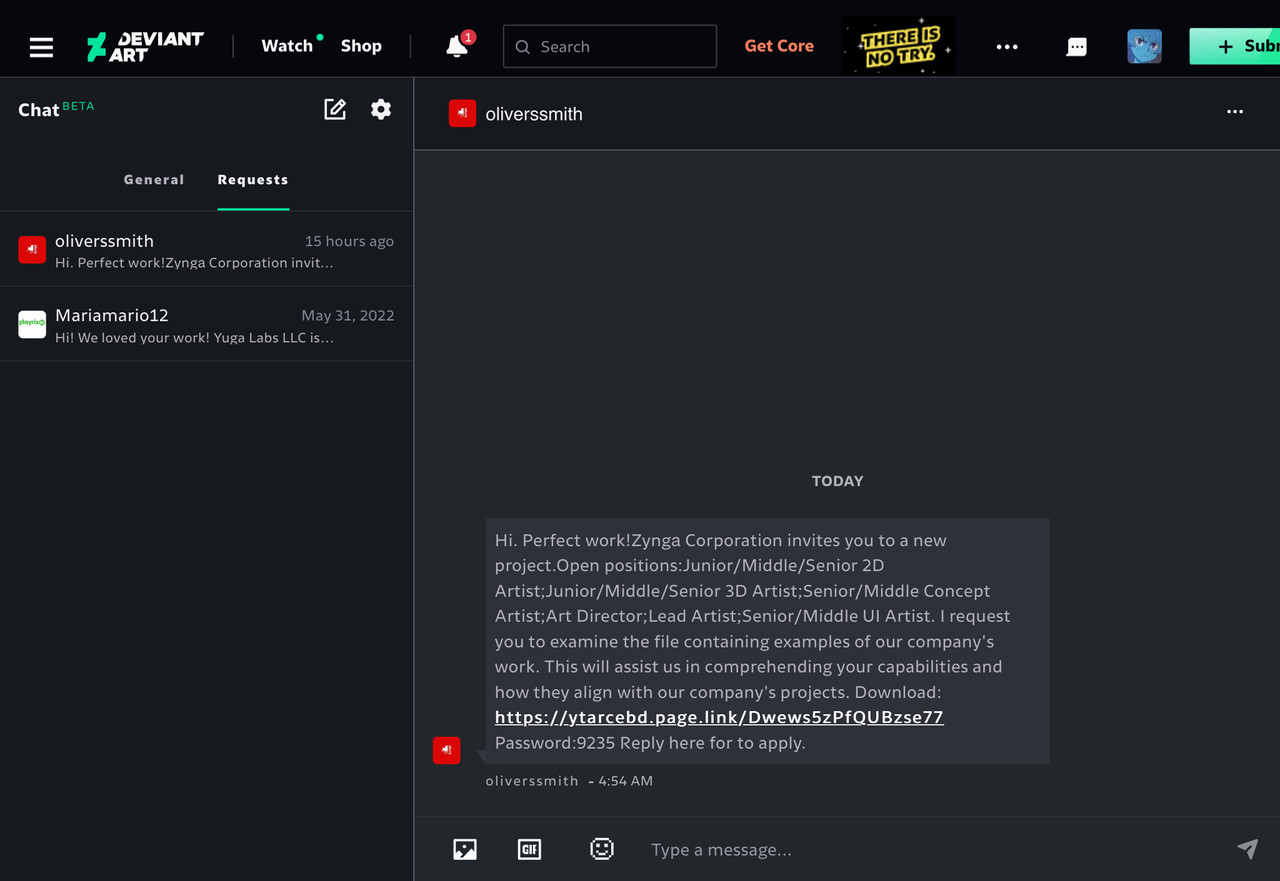Open the top bar more options ellipsis

(x=1007, y=47)
